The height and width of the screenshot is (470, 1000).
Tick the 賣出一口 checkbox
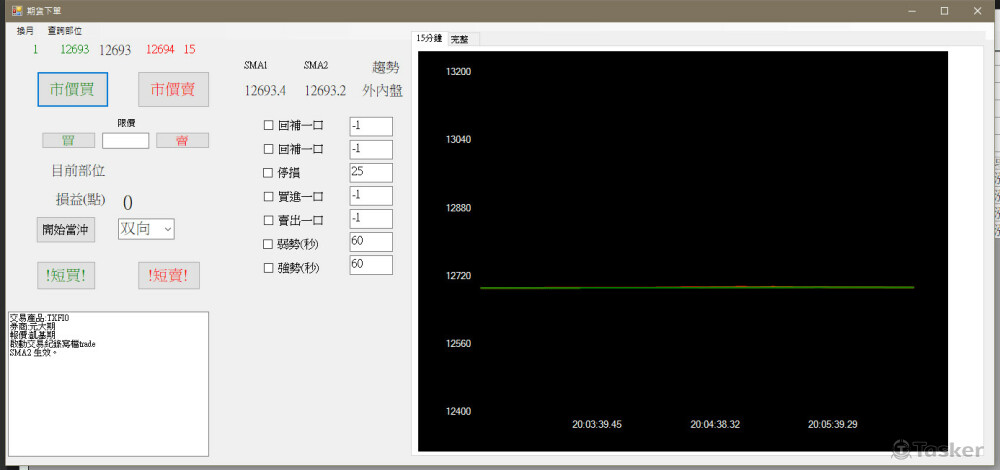pos(268,220)
